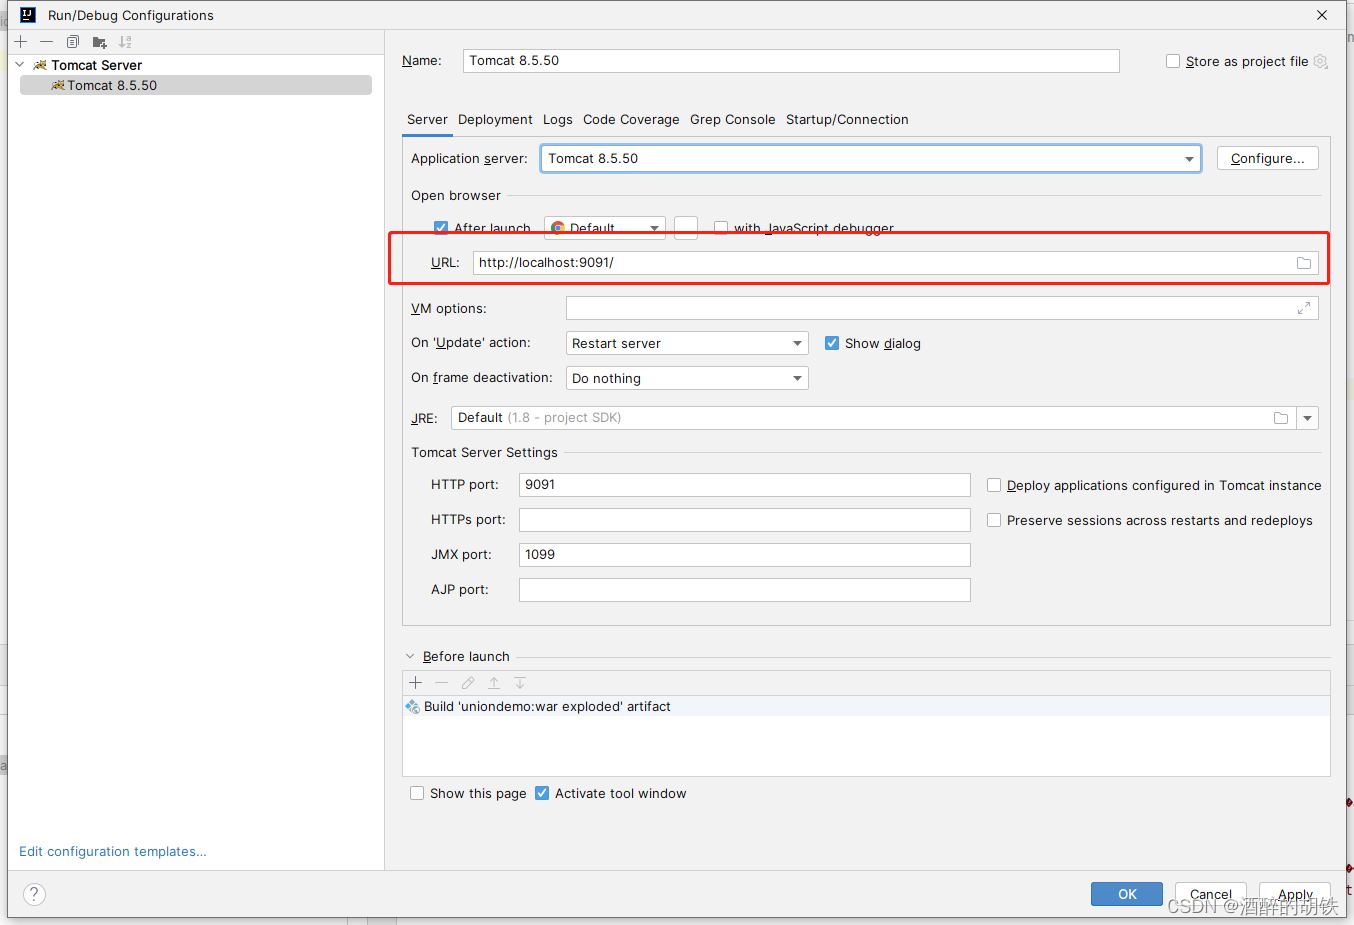
Task: Click the HTTP port field
Action: coord(745,485)
